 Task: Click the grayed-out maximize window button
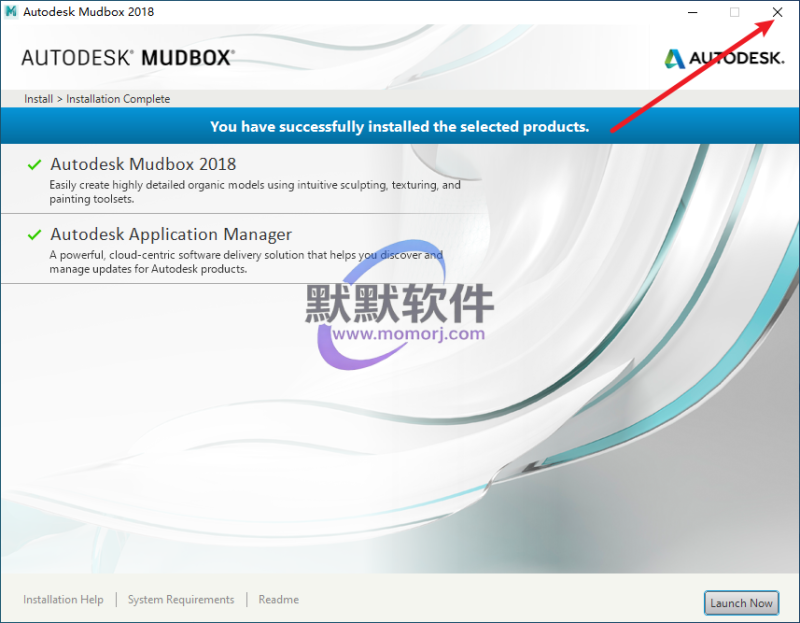pos(734,12)
